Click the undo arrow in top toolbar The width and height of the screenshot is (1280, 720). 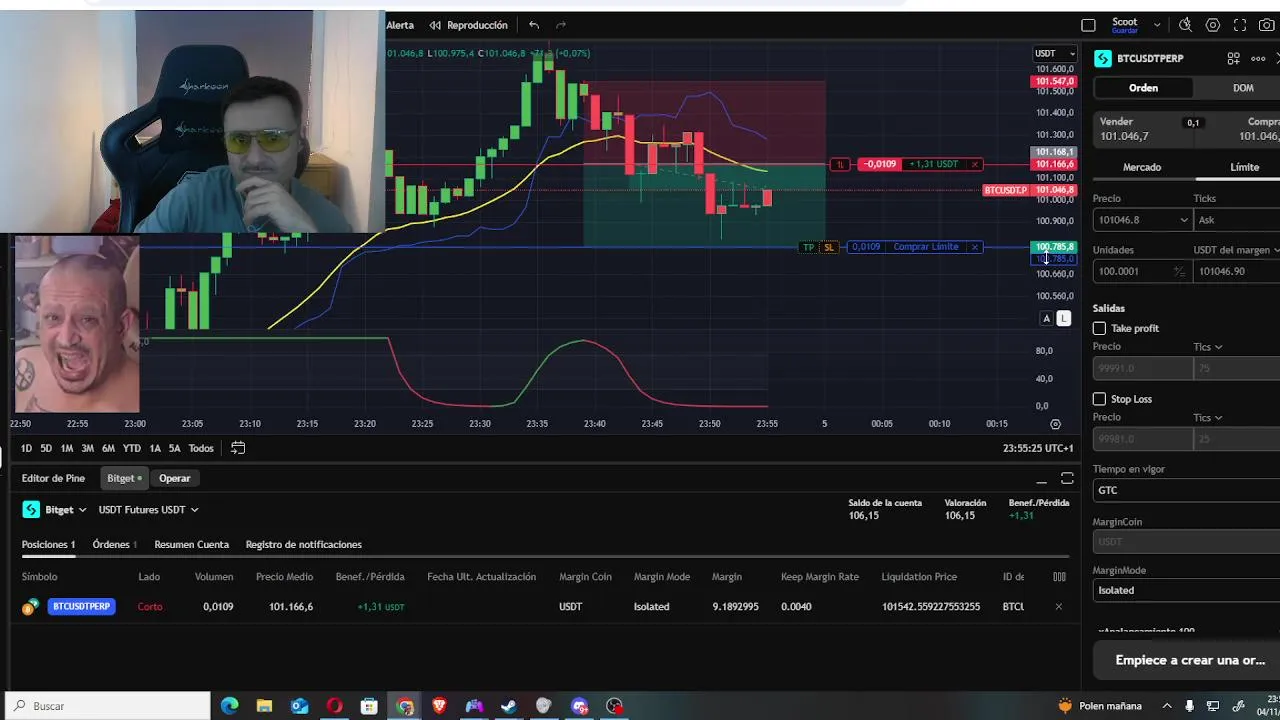point(534,25)
